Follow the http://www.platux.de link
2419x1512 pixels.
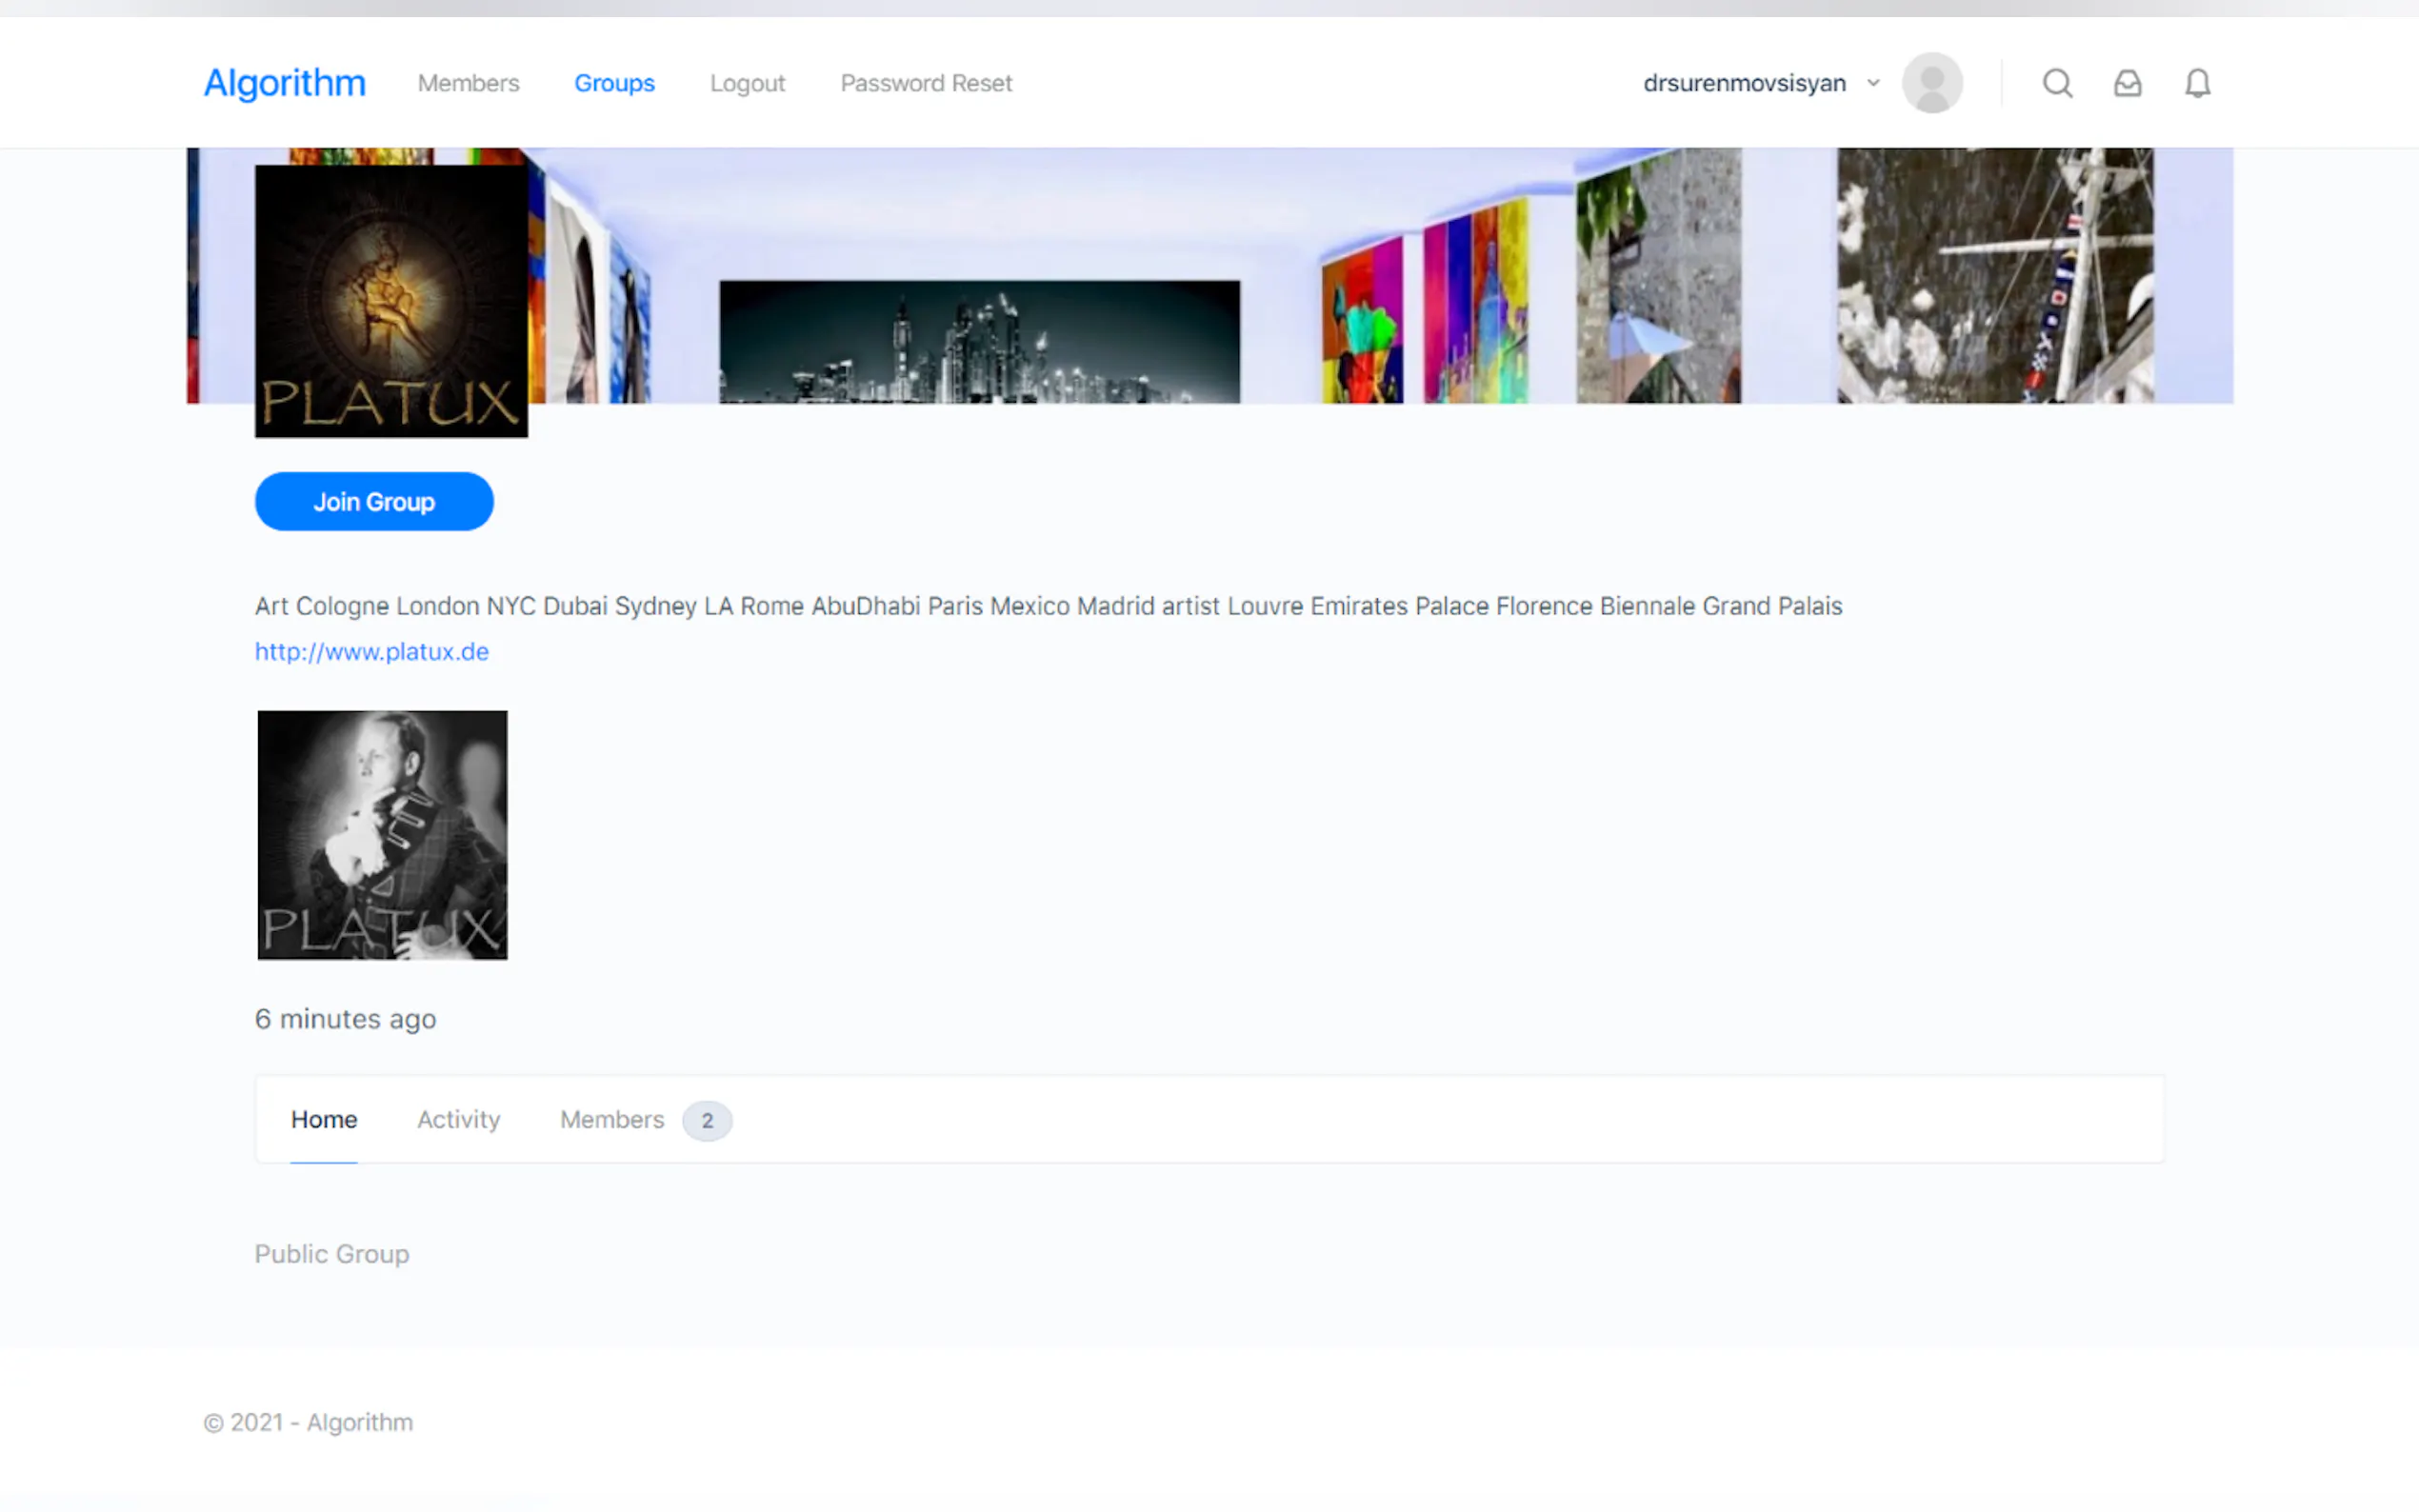click(x=371, y=652)
